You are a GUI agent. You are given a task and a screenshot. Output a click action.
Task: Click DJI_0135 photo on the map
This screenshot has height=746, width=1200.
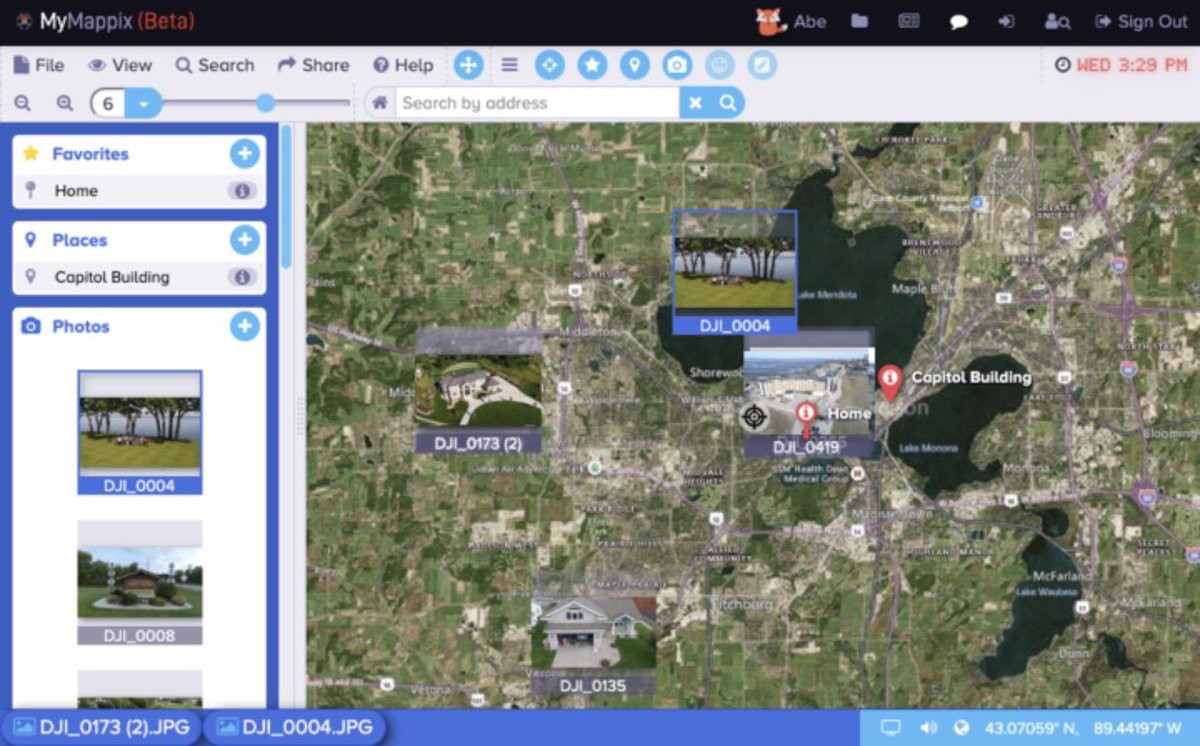(594, 633)
